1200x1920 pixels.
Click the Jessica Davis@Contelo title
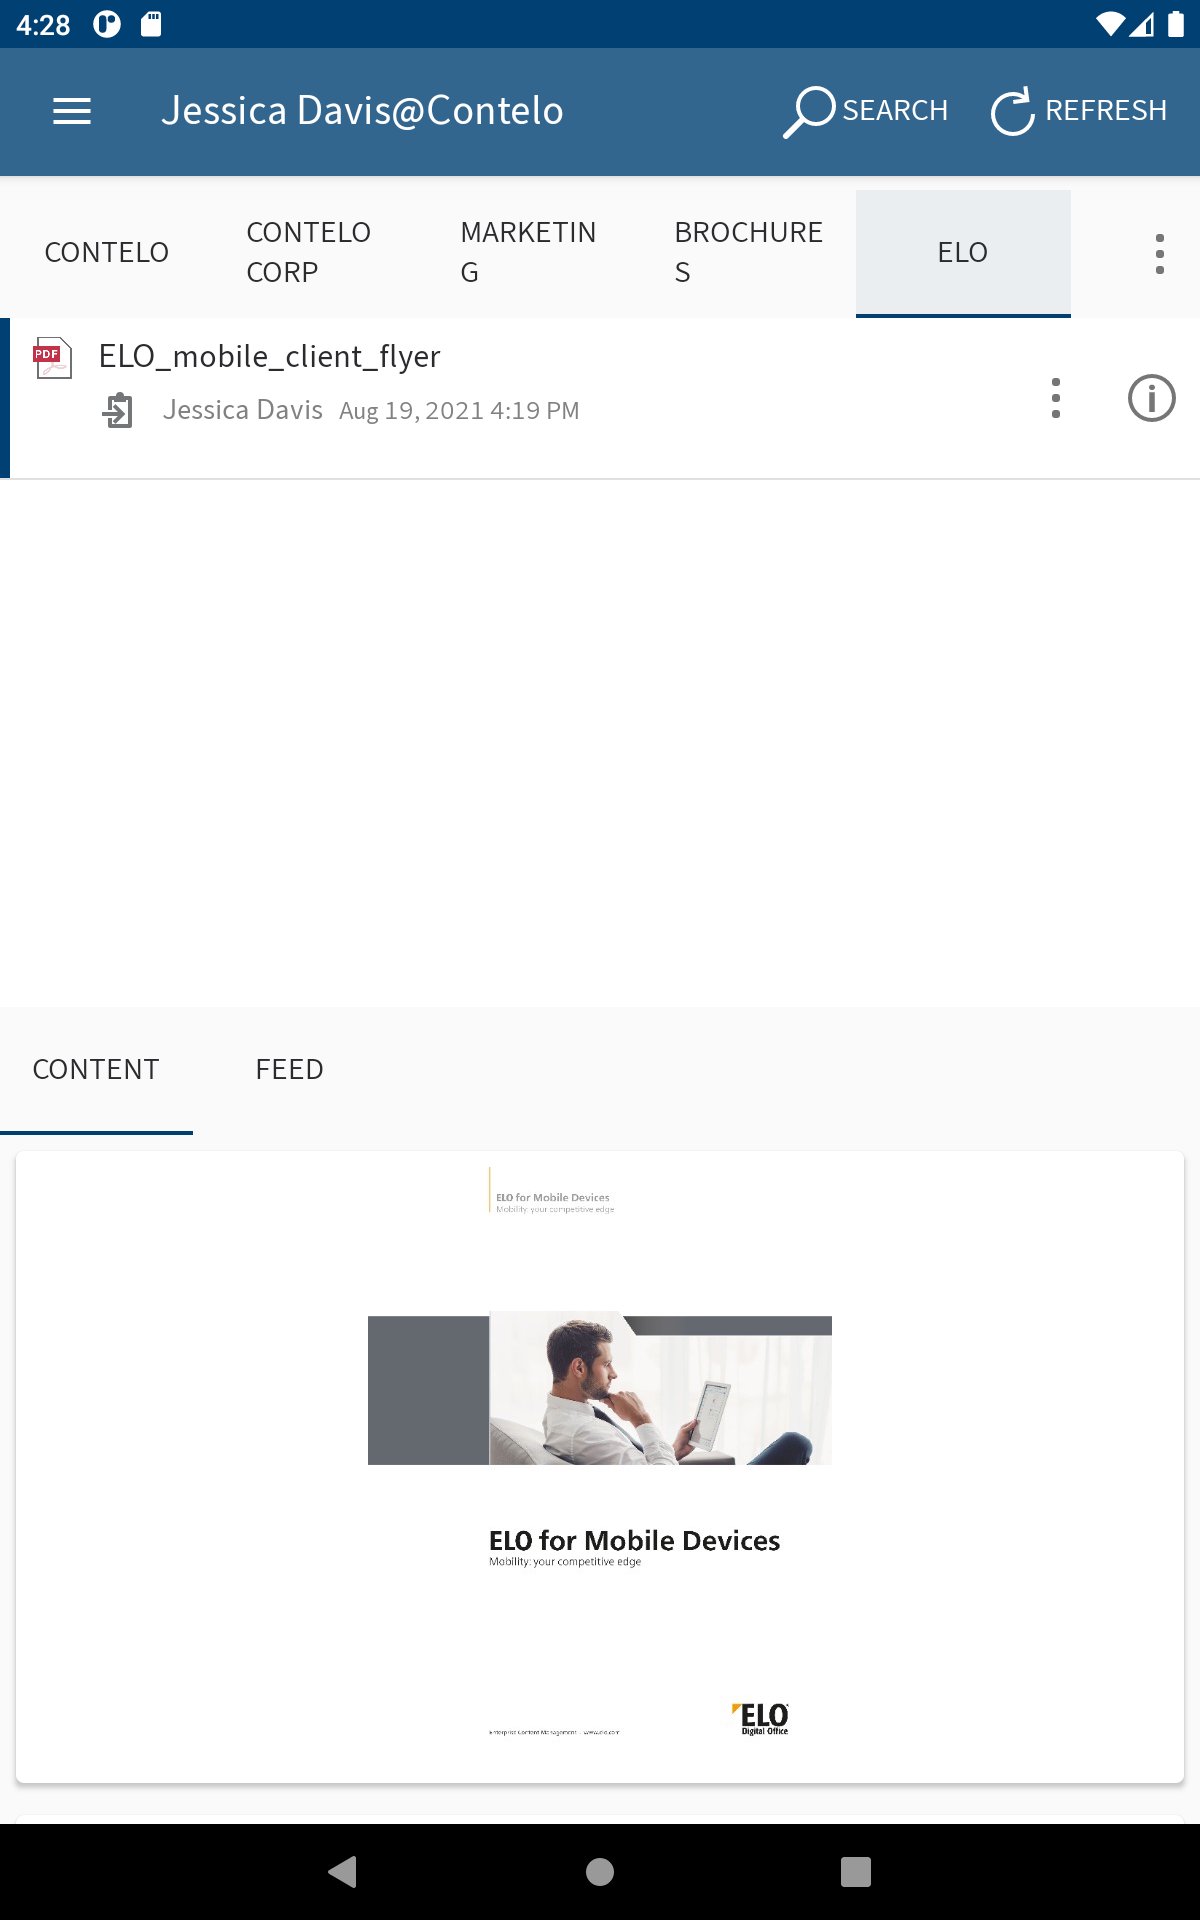coord(362,111)
